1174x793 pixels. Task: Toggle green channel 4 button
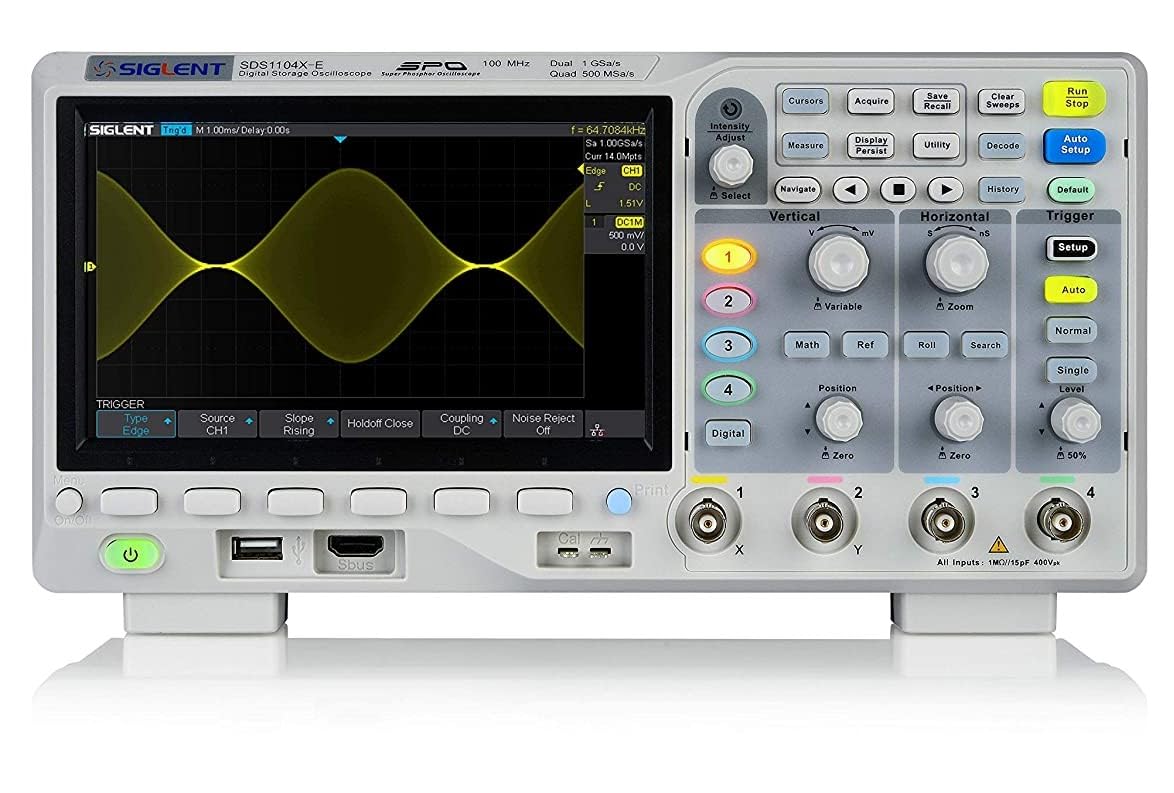pyautogui.click(x=729, y=389)
